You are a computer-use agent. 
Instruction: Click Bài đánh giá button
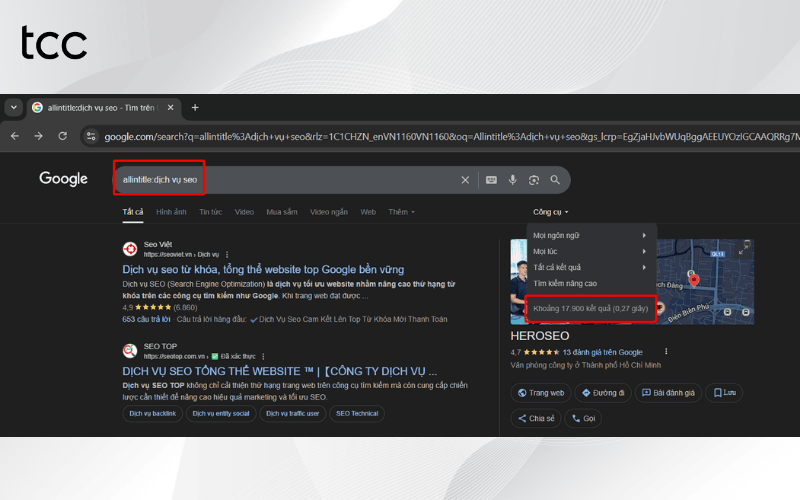[x=668, y=393]
